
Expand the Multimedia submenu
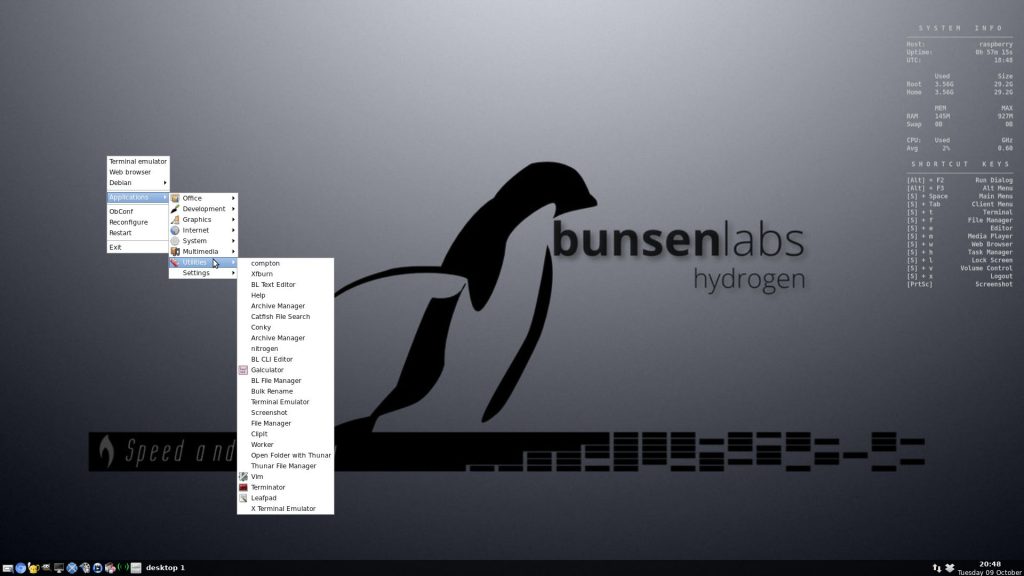[203, 251]
